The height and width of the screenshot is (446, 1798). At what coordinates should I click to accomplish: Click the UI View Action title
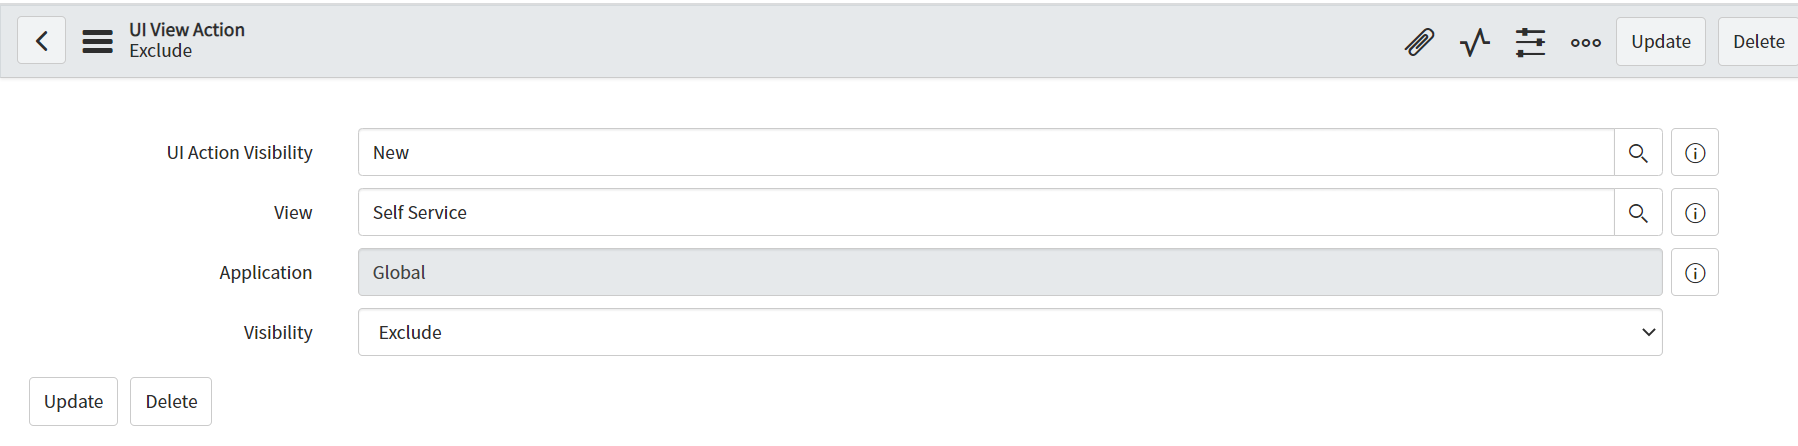coord(187,30)
